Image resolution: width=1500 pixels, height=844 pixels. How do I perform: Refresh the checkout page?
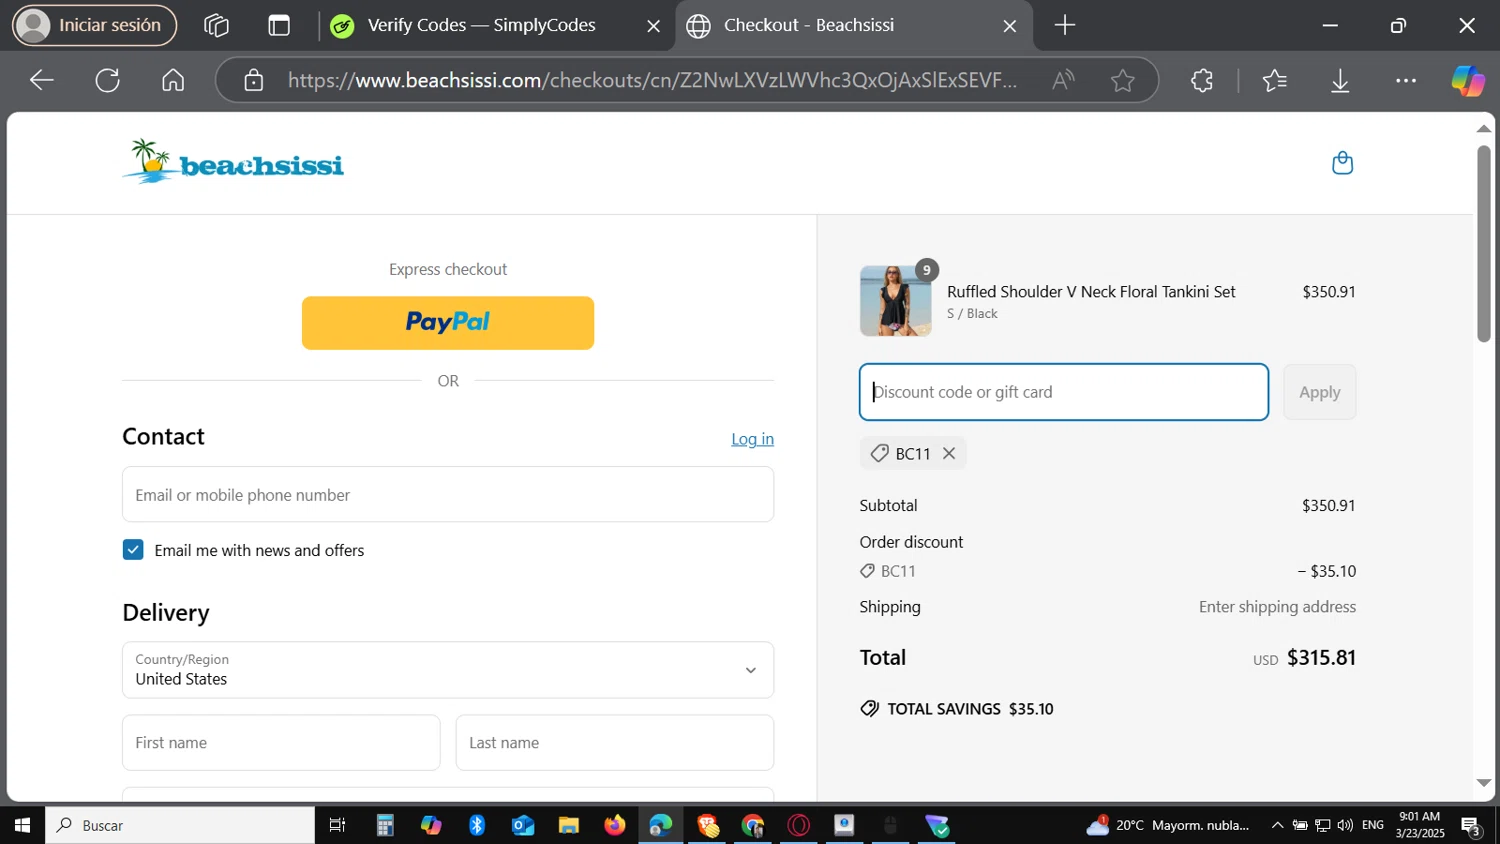107,80
